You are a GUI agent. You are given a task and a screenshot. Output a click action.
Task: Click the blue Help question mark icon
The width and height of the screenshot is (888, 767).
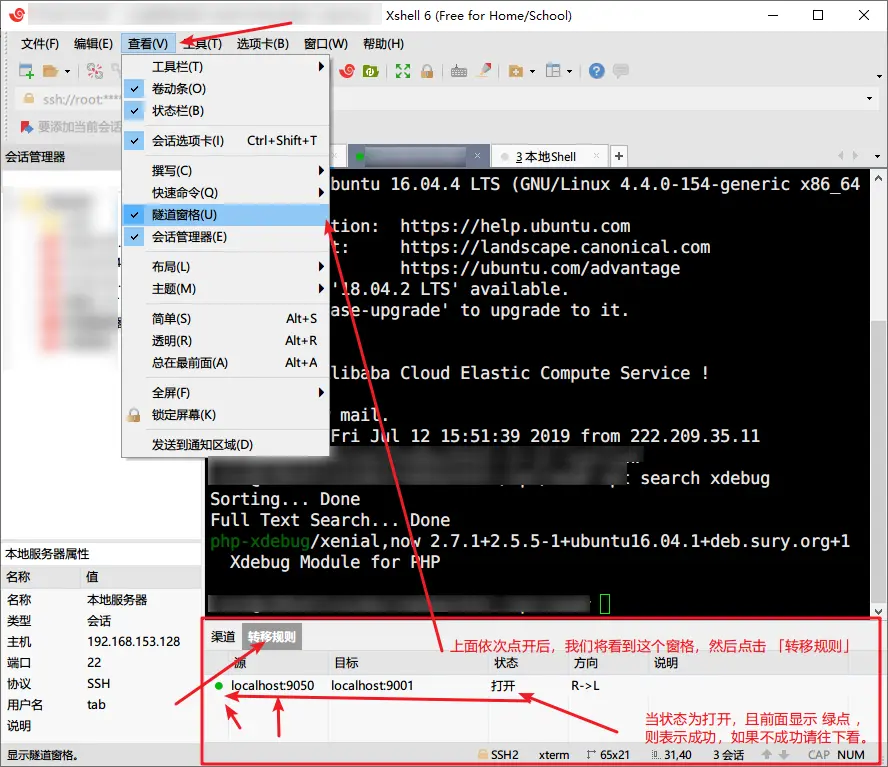(596, 71)
